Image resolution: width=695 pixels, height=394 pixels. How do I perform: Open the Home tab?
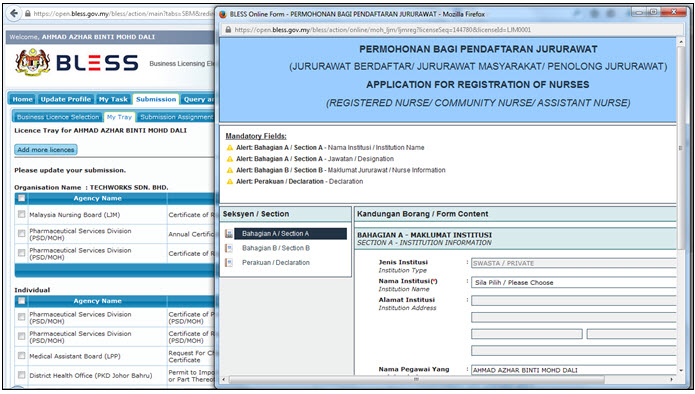(x=22, y=99)
